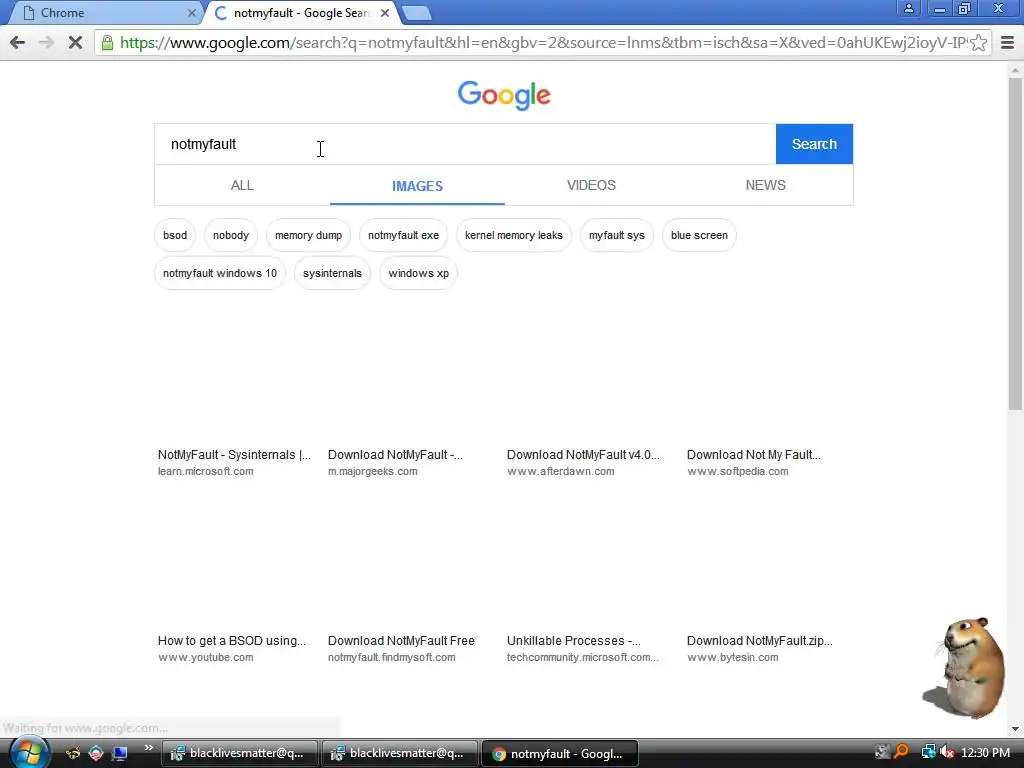Click the notmyfault Chrome taskbar button
The width and height of the screenshot is (1024, 768).
(559, 754)
